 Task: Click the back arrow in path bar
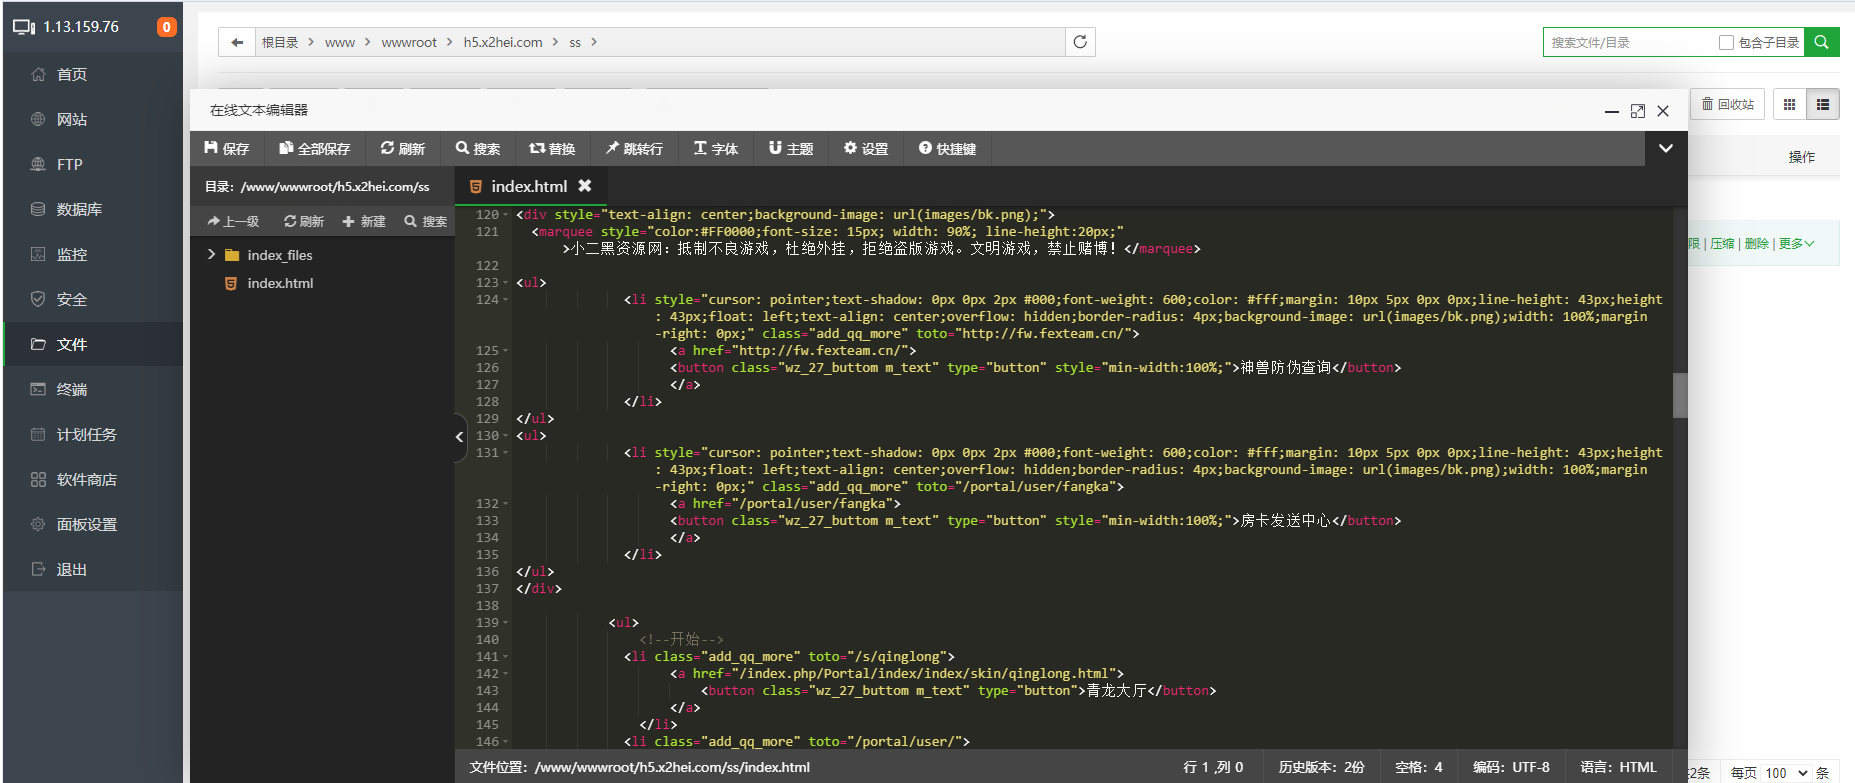point(237,42)
